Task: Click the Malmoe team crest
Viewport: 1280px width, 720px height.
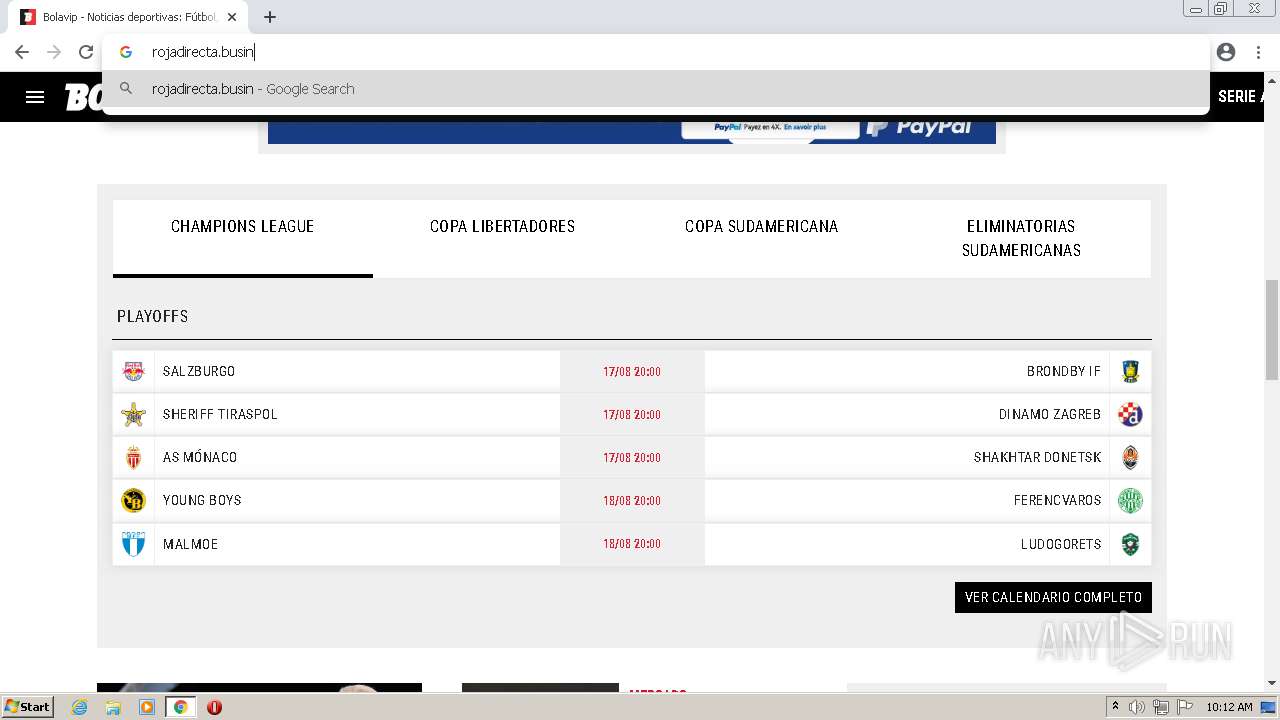Action: tap(133, 544)
